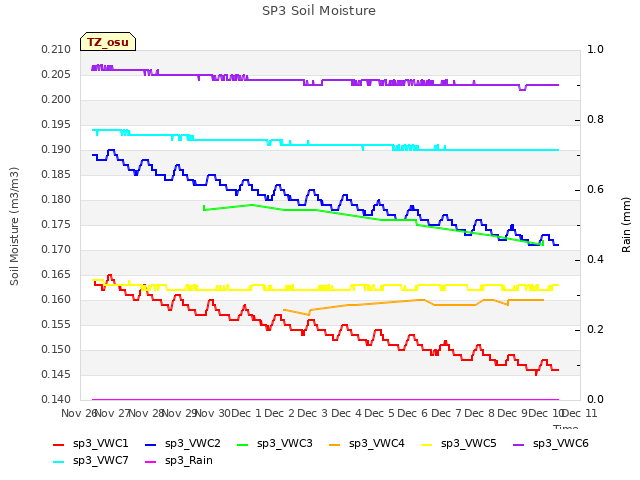
Task: Select the sp3_Rain legend entry
Action: pyautogui.click(x=179, y=461)
